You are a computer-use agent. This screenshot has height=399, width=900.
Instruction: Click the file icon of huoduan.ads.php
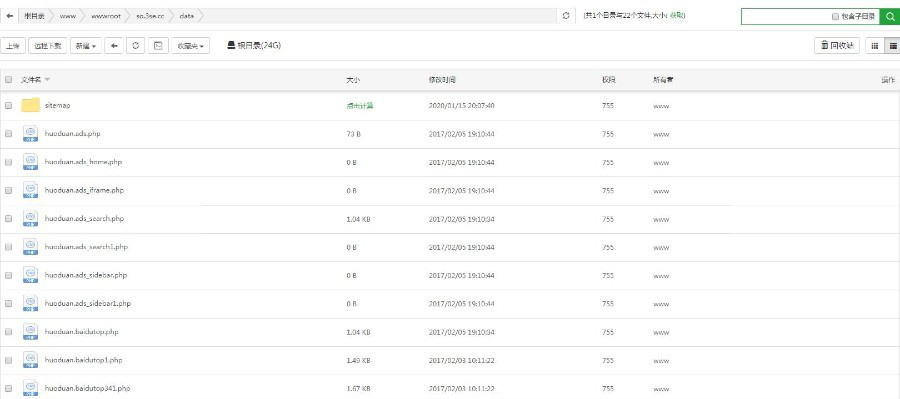[x=30, y=133]
